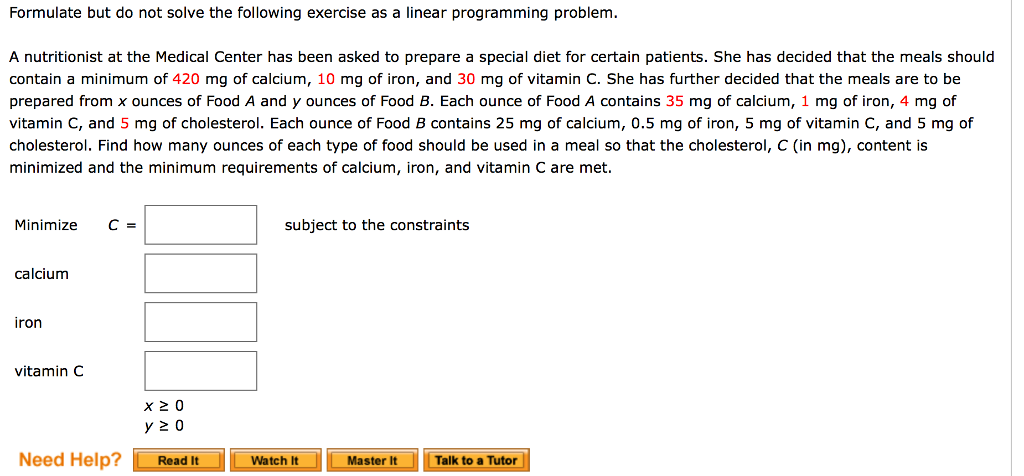Launch the Watch It video help

tap(275, 460)
